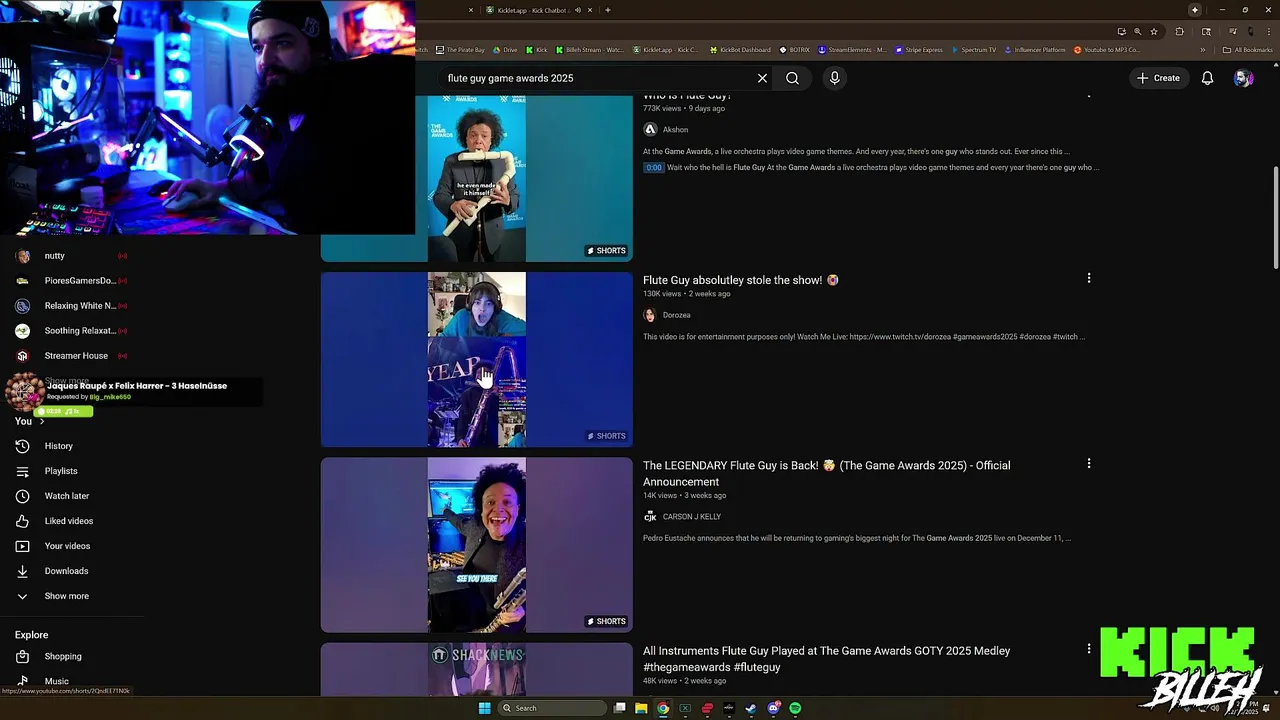This screenshot has width=1280, height=720.
Task: Open Liked videos in the sidebar
Action: tap(70, 521)
